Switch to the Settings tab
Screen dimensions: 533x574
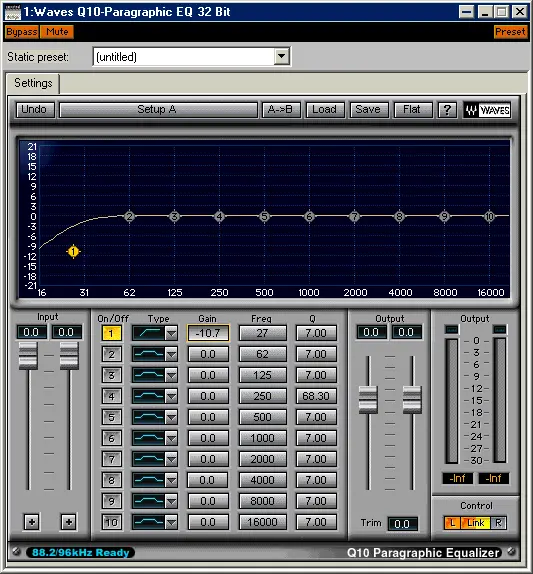coord(33,83)
